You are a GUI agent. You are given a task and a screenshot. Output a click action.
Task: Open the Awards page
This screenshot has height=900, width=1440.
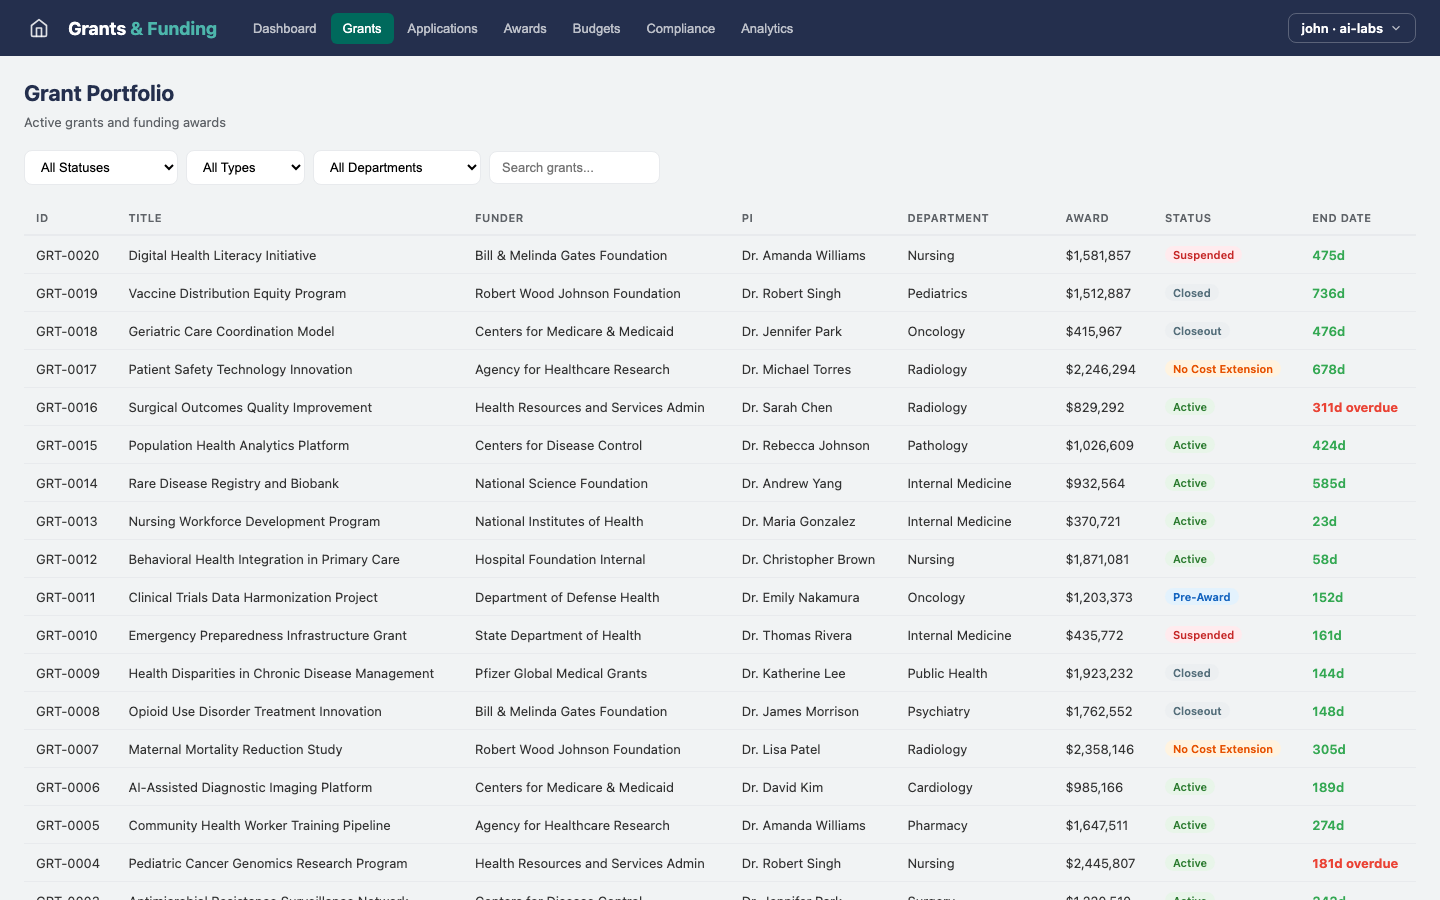coord(524,28)
